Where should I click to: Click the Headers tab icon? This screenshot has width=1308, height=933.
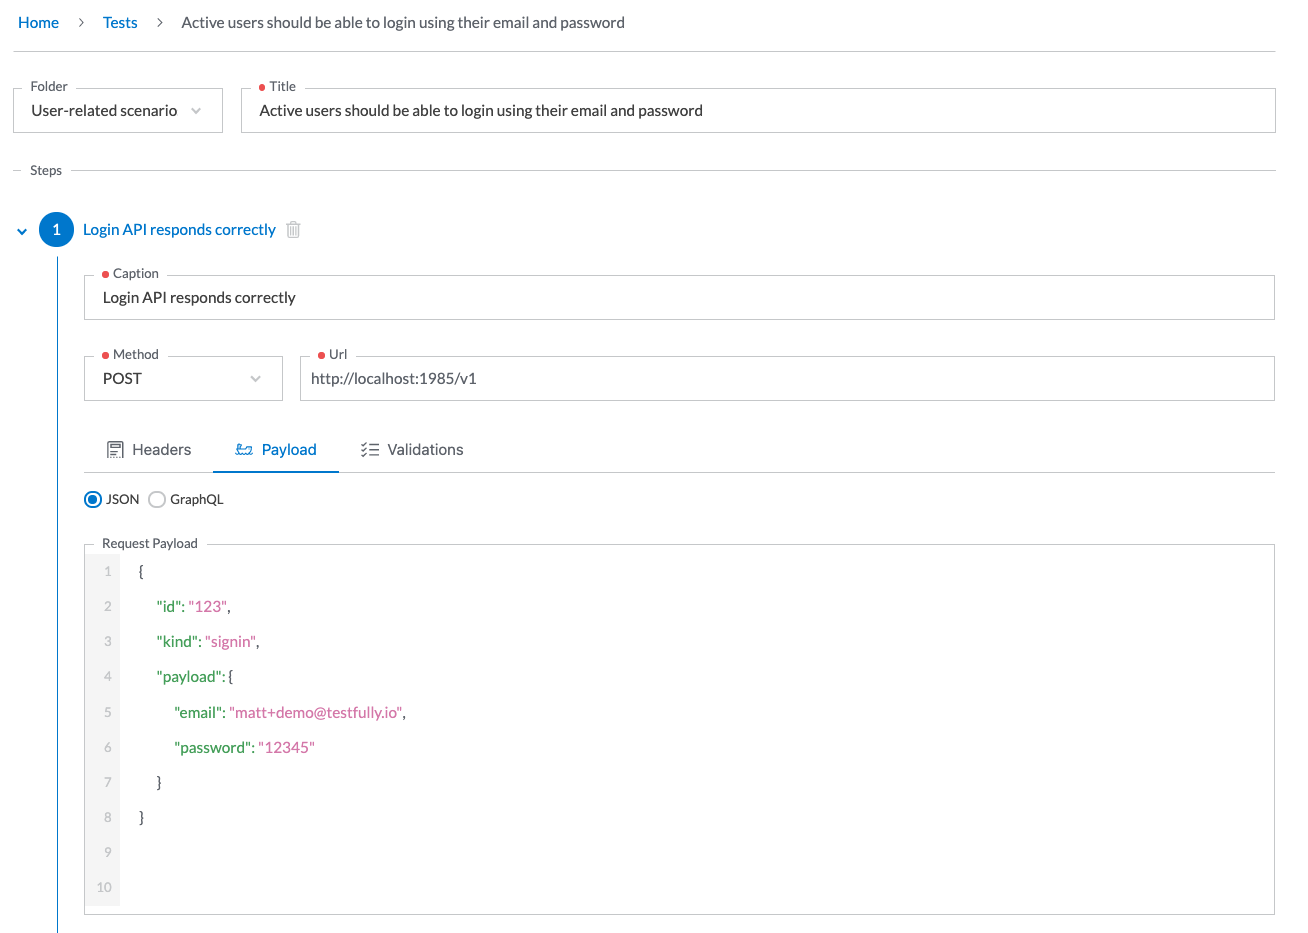[x=116, y=450]
